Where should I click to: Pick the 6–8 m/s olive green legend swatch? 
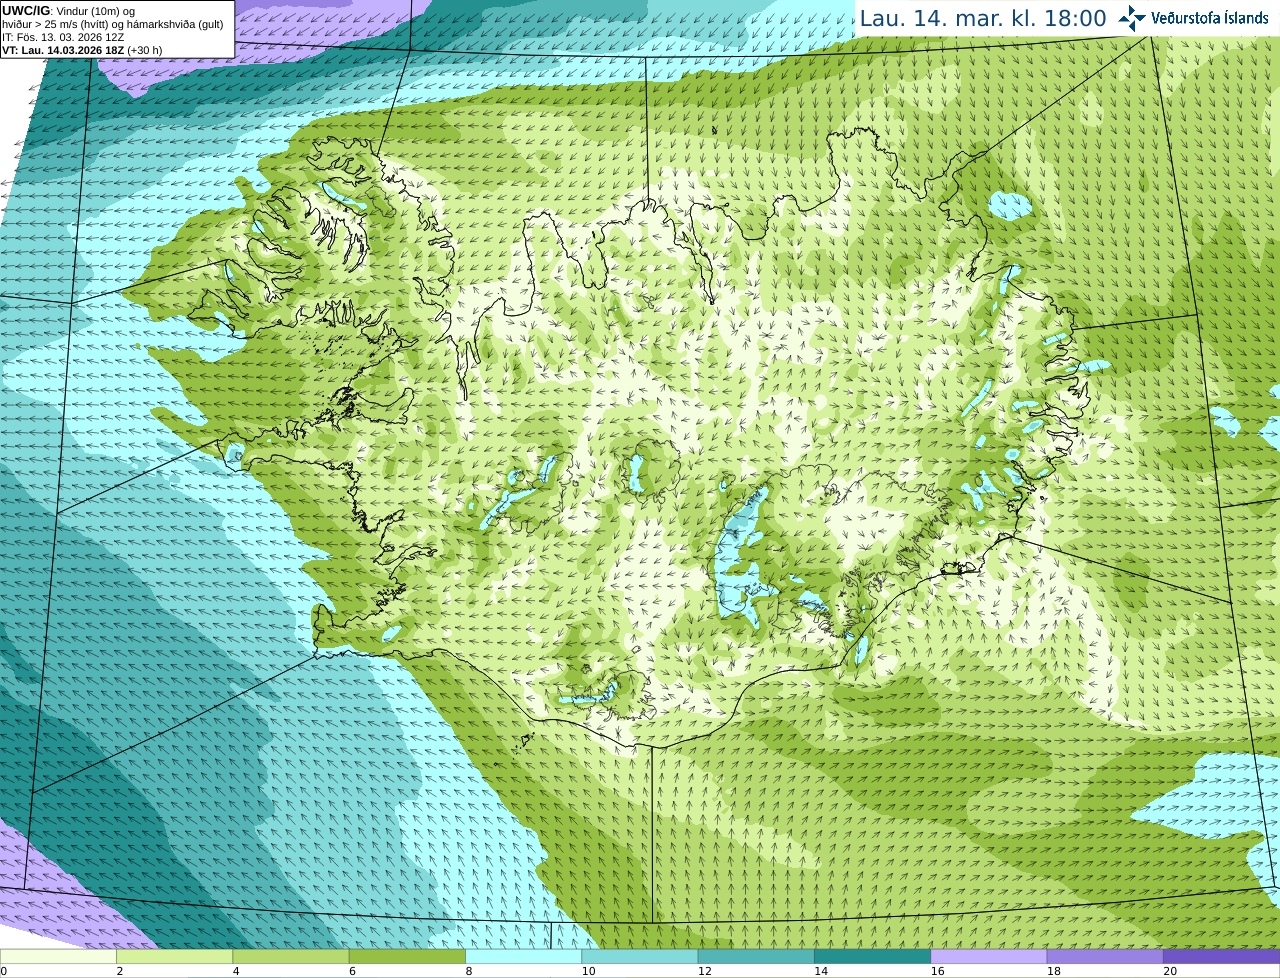point(407,956)
